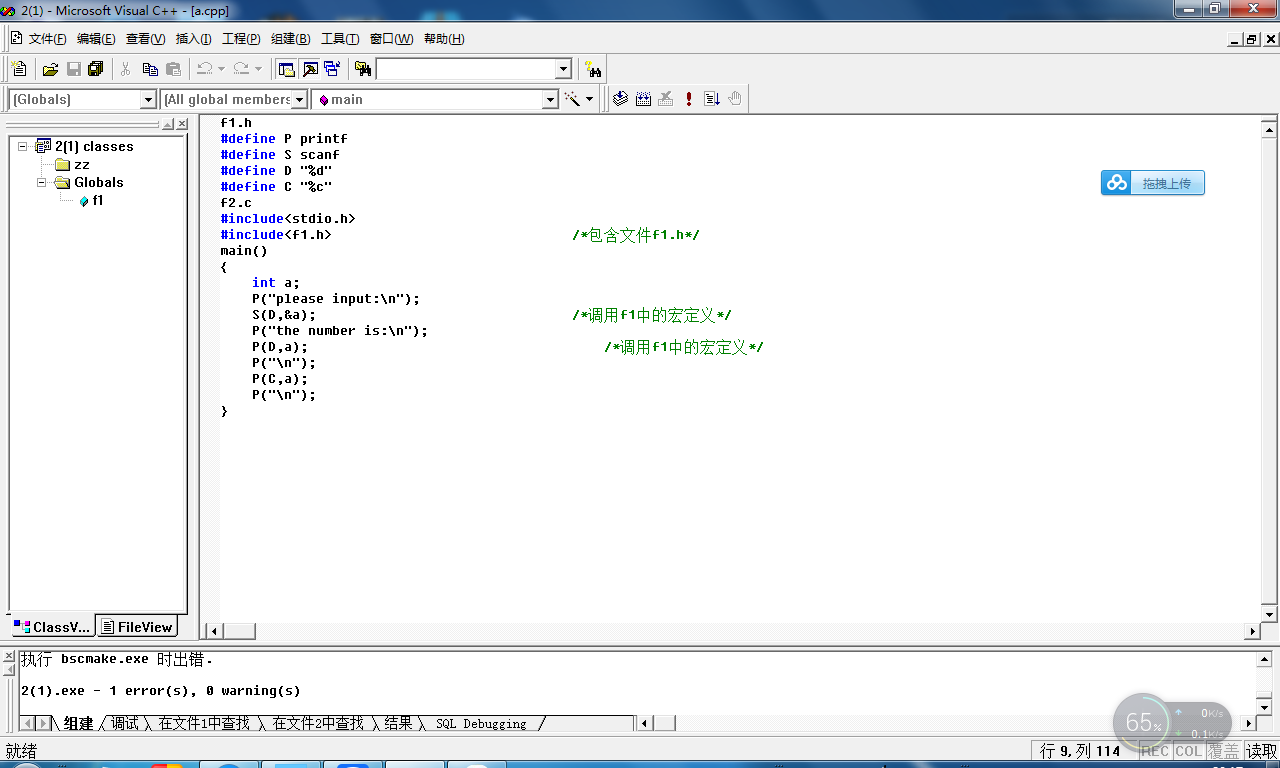1280x768 pixels.
Task: Click the Copy icon
Action: click(x=150, y=69)
